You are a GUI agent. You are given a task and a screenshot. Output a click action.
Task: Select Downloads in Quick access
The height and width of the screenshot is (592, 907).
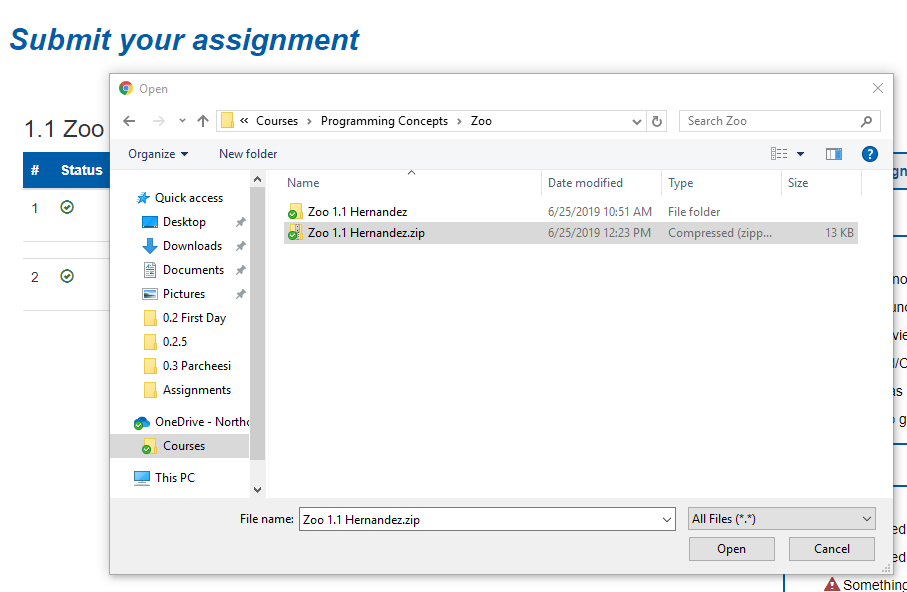pos(192,246)
